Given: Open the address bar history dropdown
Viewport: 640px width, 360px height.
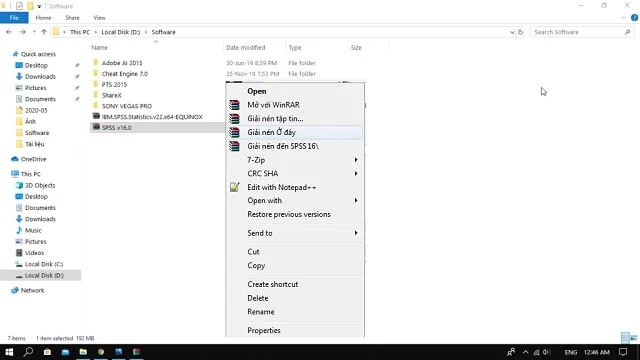Looking at the screenshot, I should coord(512,32).
